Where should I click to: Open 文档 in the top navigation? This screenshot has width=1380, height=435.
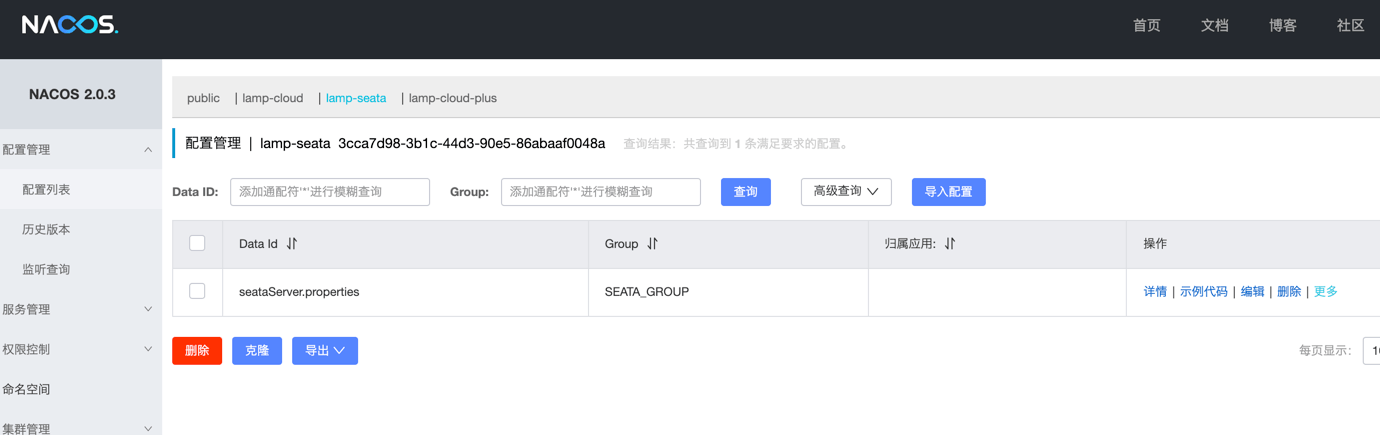pyautogui.click(x=1214, y=26)
